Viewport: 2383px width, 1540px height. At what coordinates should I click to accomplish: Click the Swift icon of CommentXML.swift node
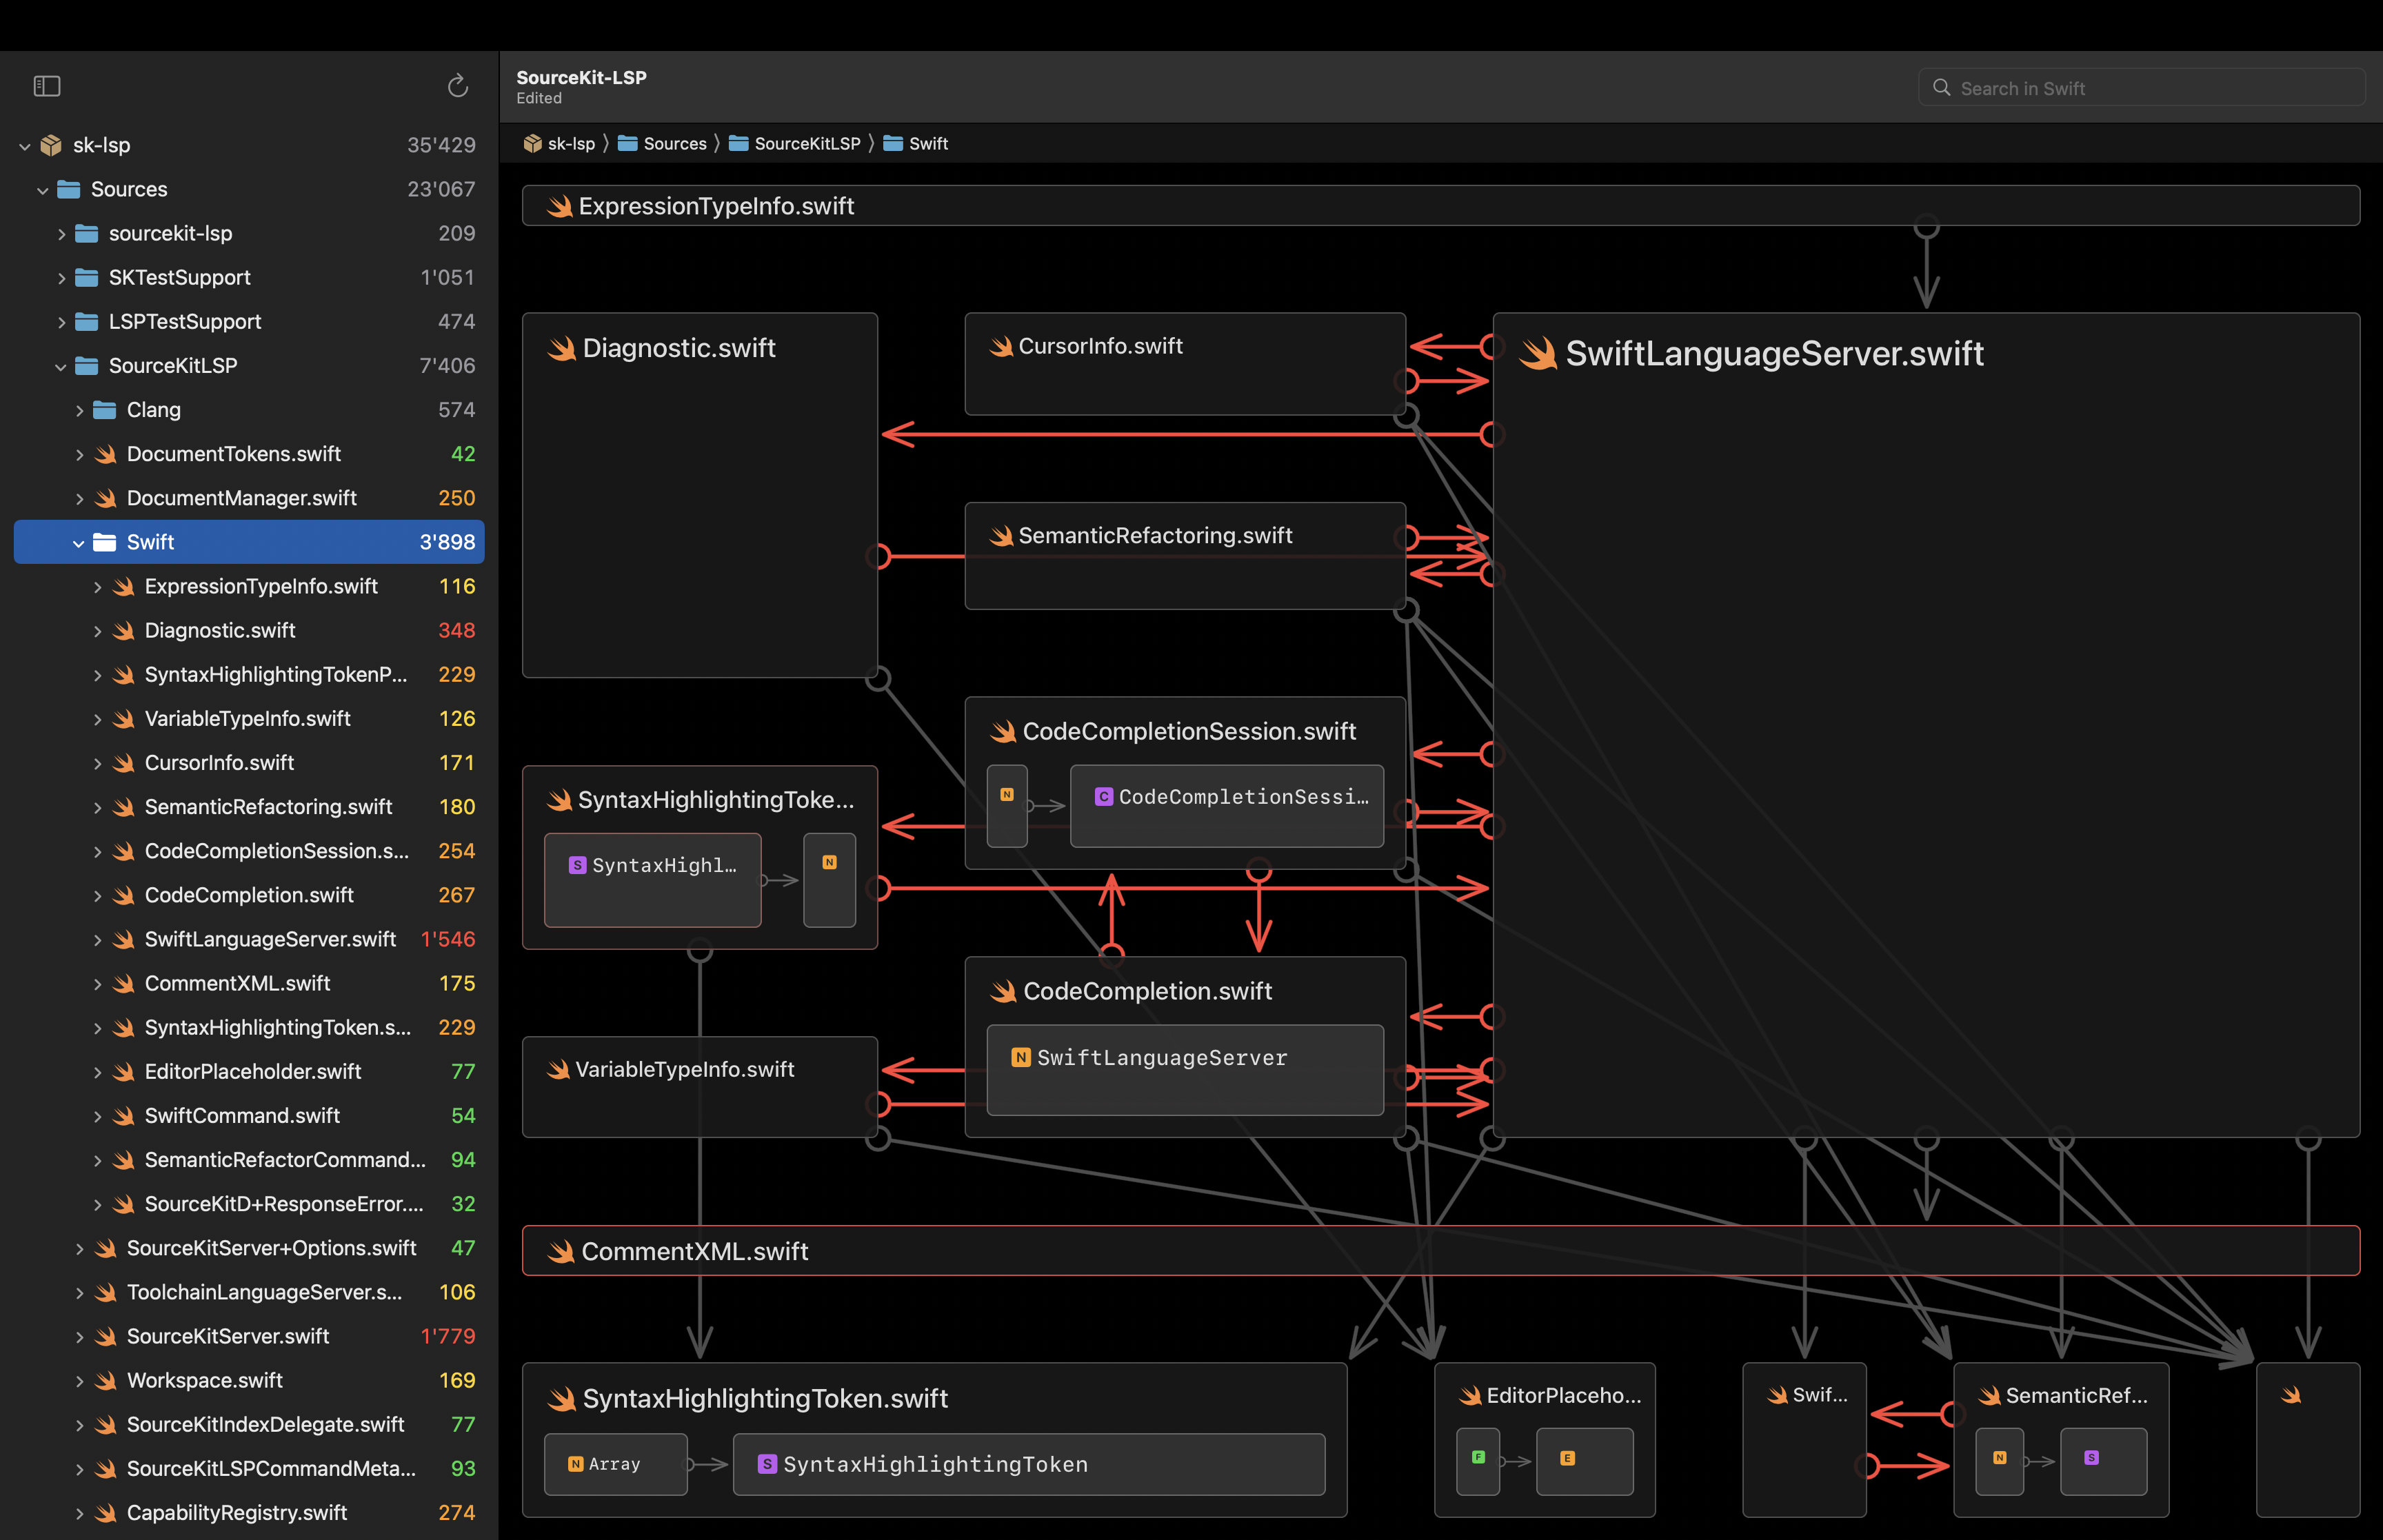[x=561, y=1252]
